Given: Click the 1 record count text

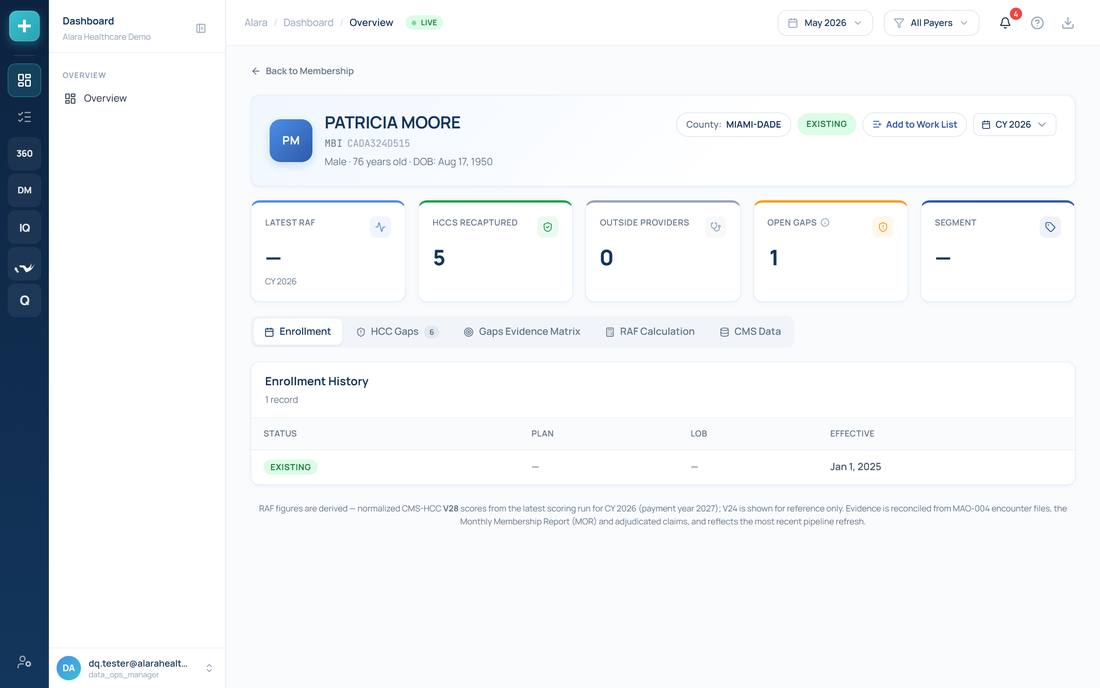Looking at the screenshot, I should (281, 400).
